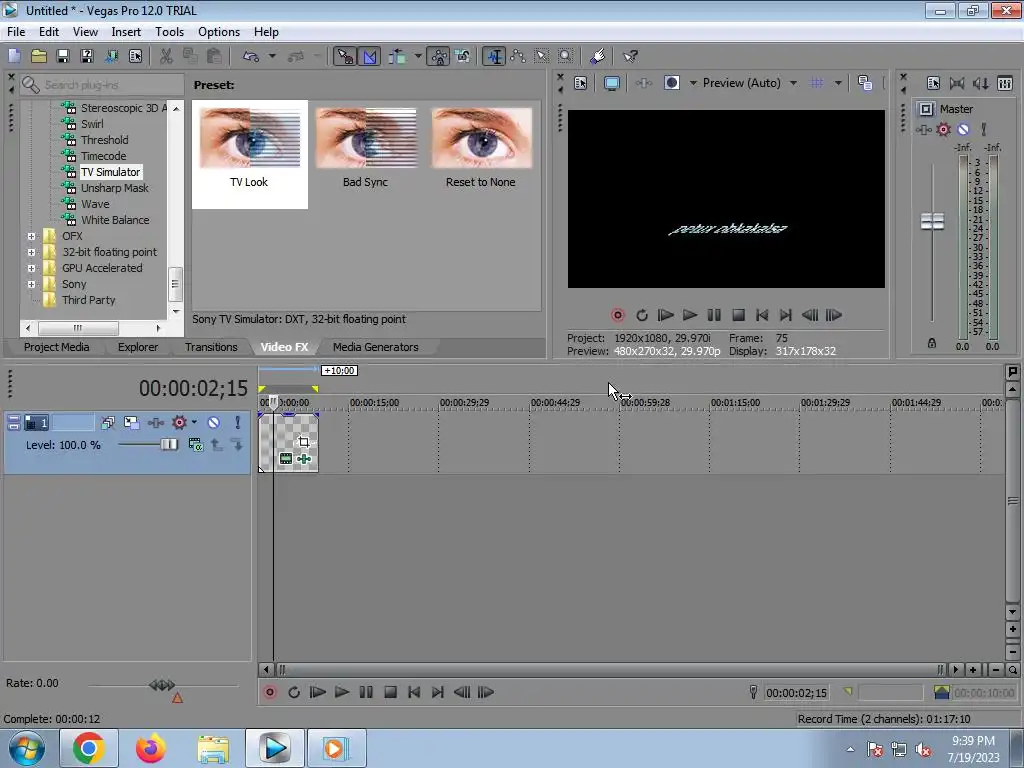Image resolution: width=1024 pixels, height=768 pixels.
Task: Open the Track FX gear on track 1
Action: click(x=180, y=423)
